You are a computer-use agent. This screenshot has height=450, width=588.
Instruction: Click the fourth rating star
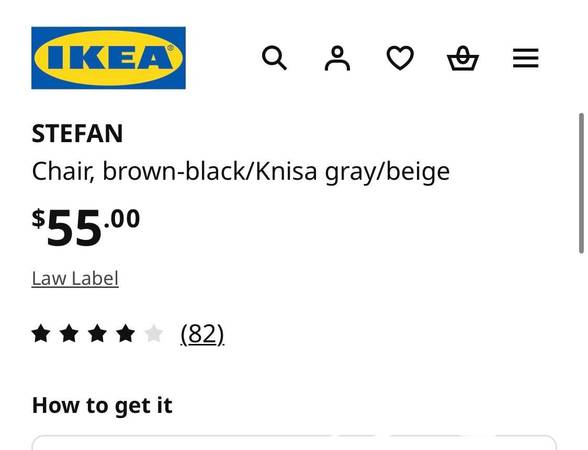(125, 334)
